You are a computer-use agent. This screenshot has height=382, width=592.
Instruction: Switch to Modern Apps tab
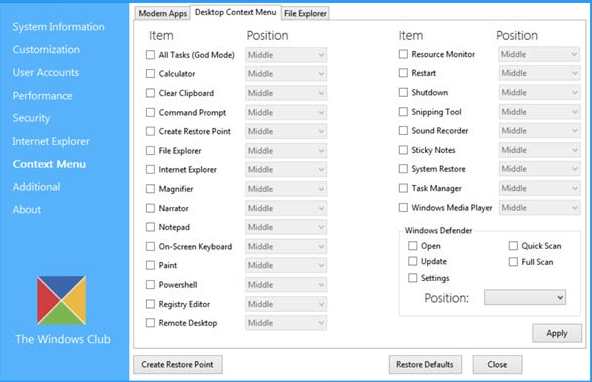coord(163,13)
